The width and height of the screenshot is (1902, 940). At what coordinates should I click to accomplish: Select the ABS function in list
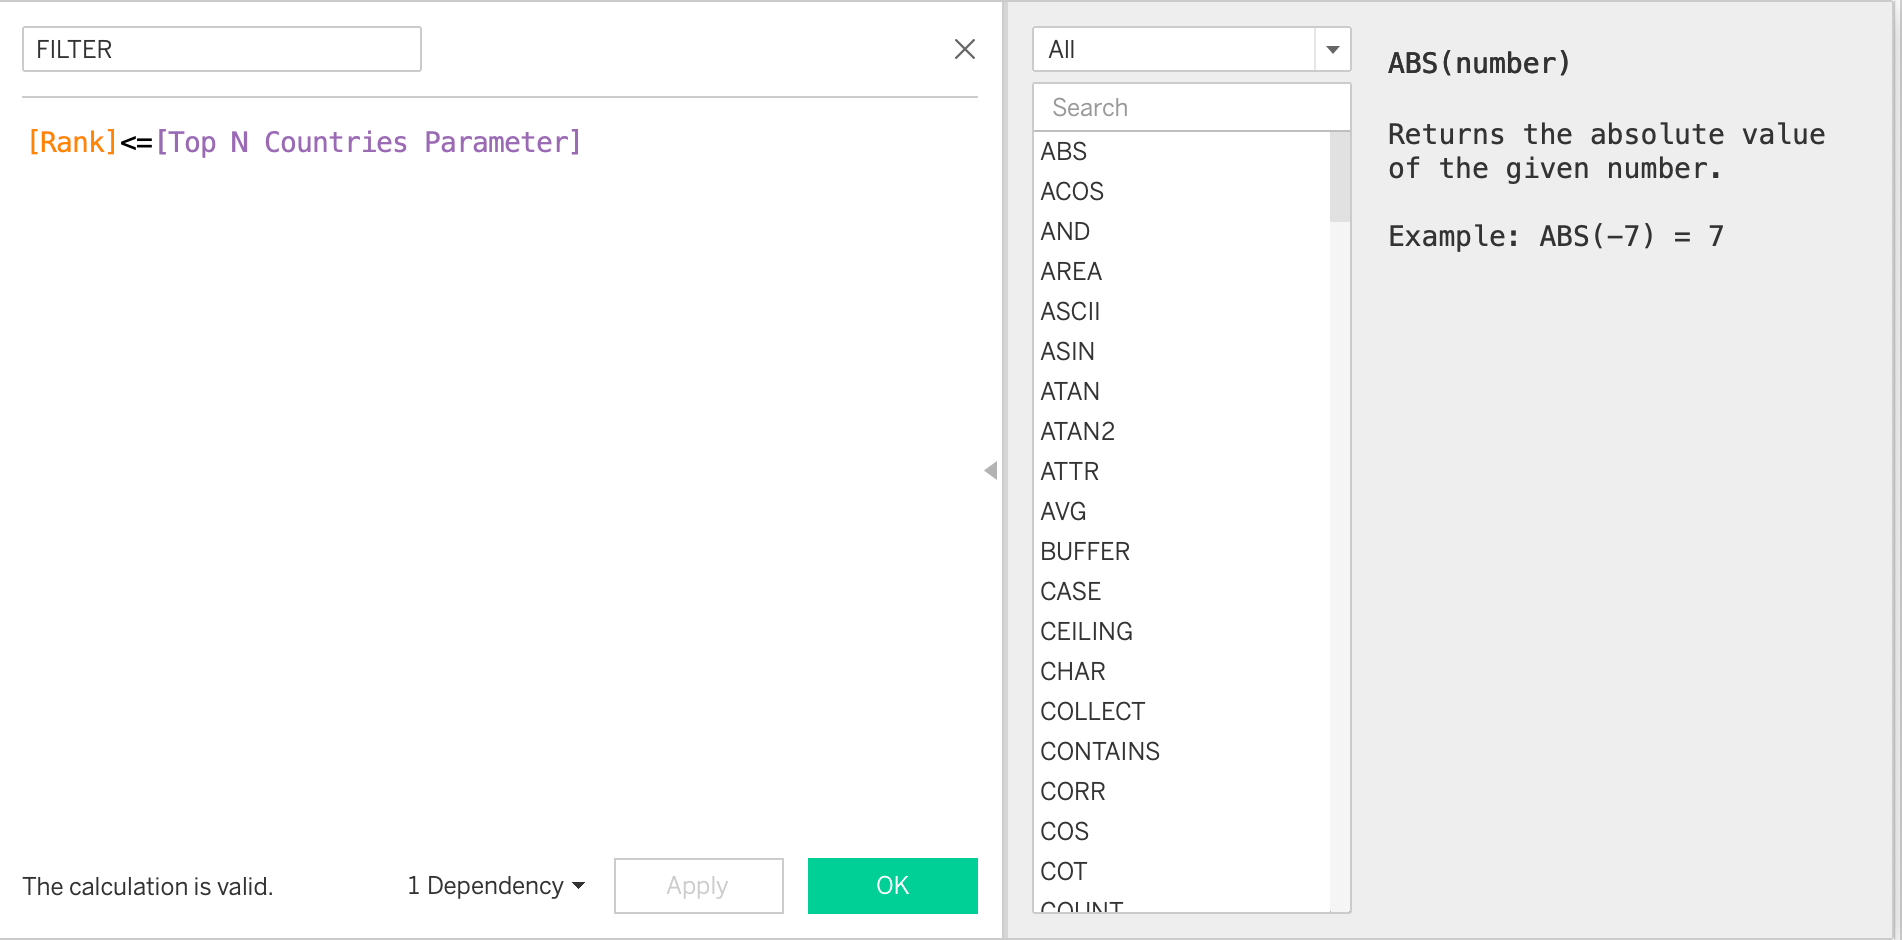pos(1063,151)
